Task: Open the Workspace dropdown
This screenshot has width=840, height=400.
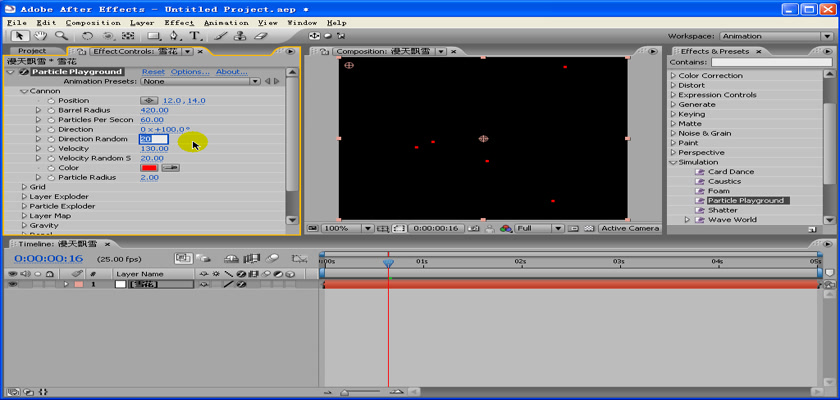Action: point(777,36)
